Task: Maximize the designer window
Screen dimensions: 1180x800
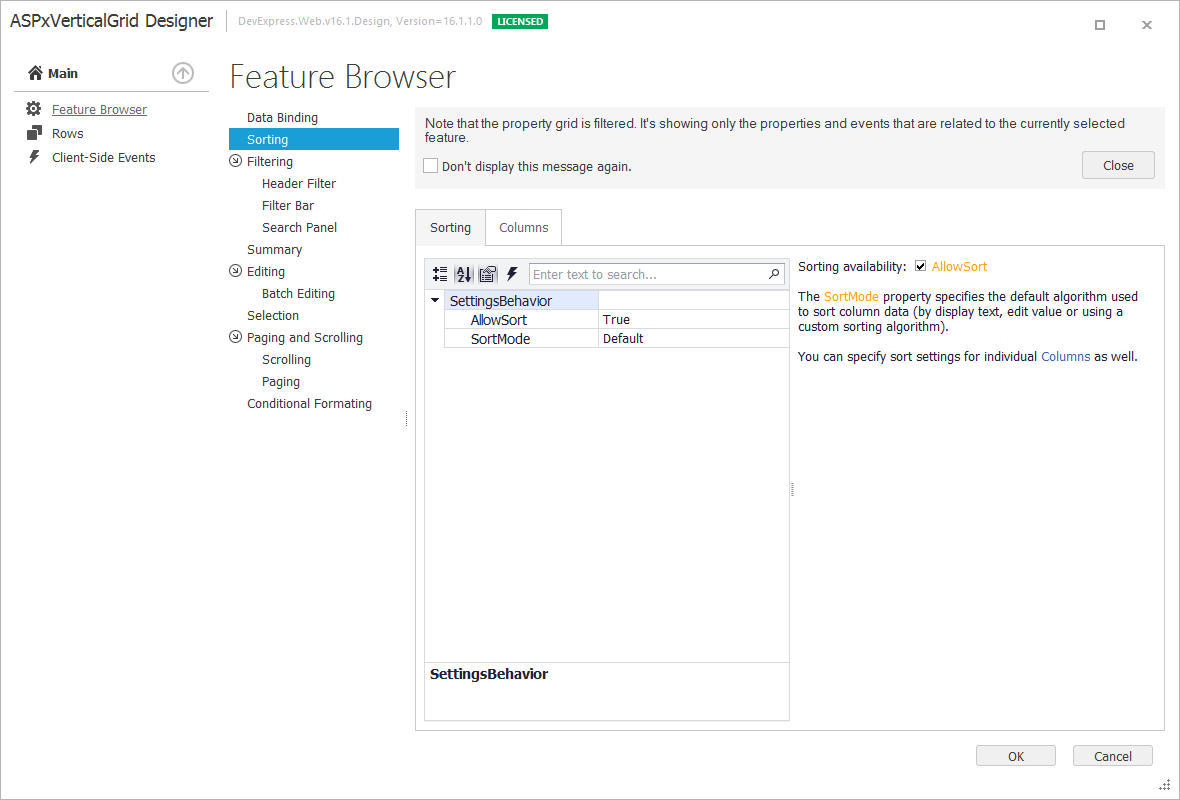Action: [1099, 25]
